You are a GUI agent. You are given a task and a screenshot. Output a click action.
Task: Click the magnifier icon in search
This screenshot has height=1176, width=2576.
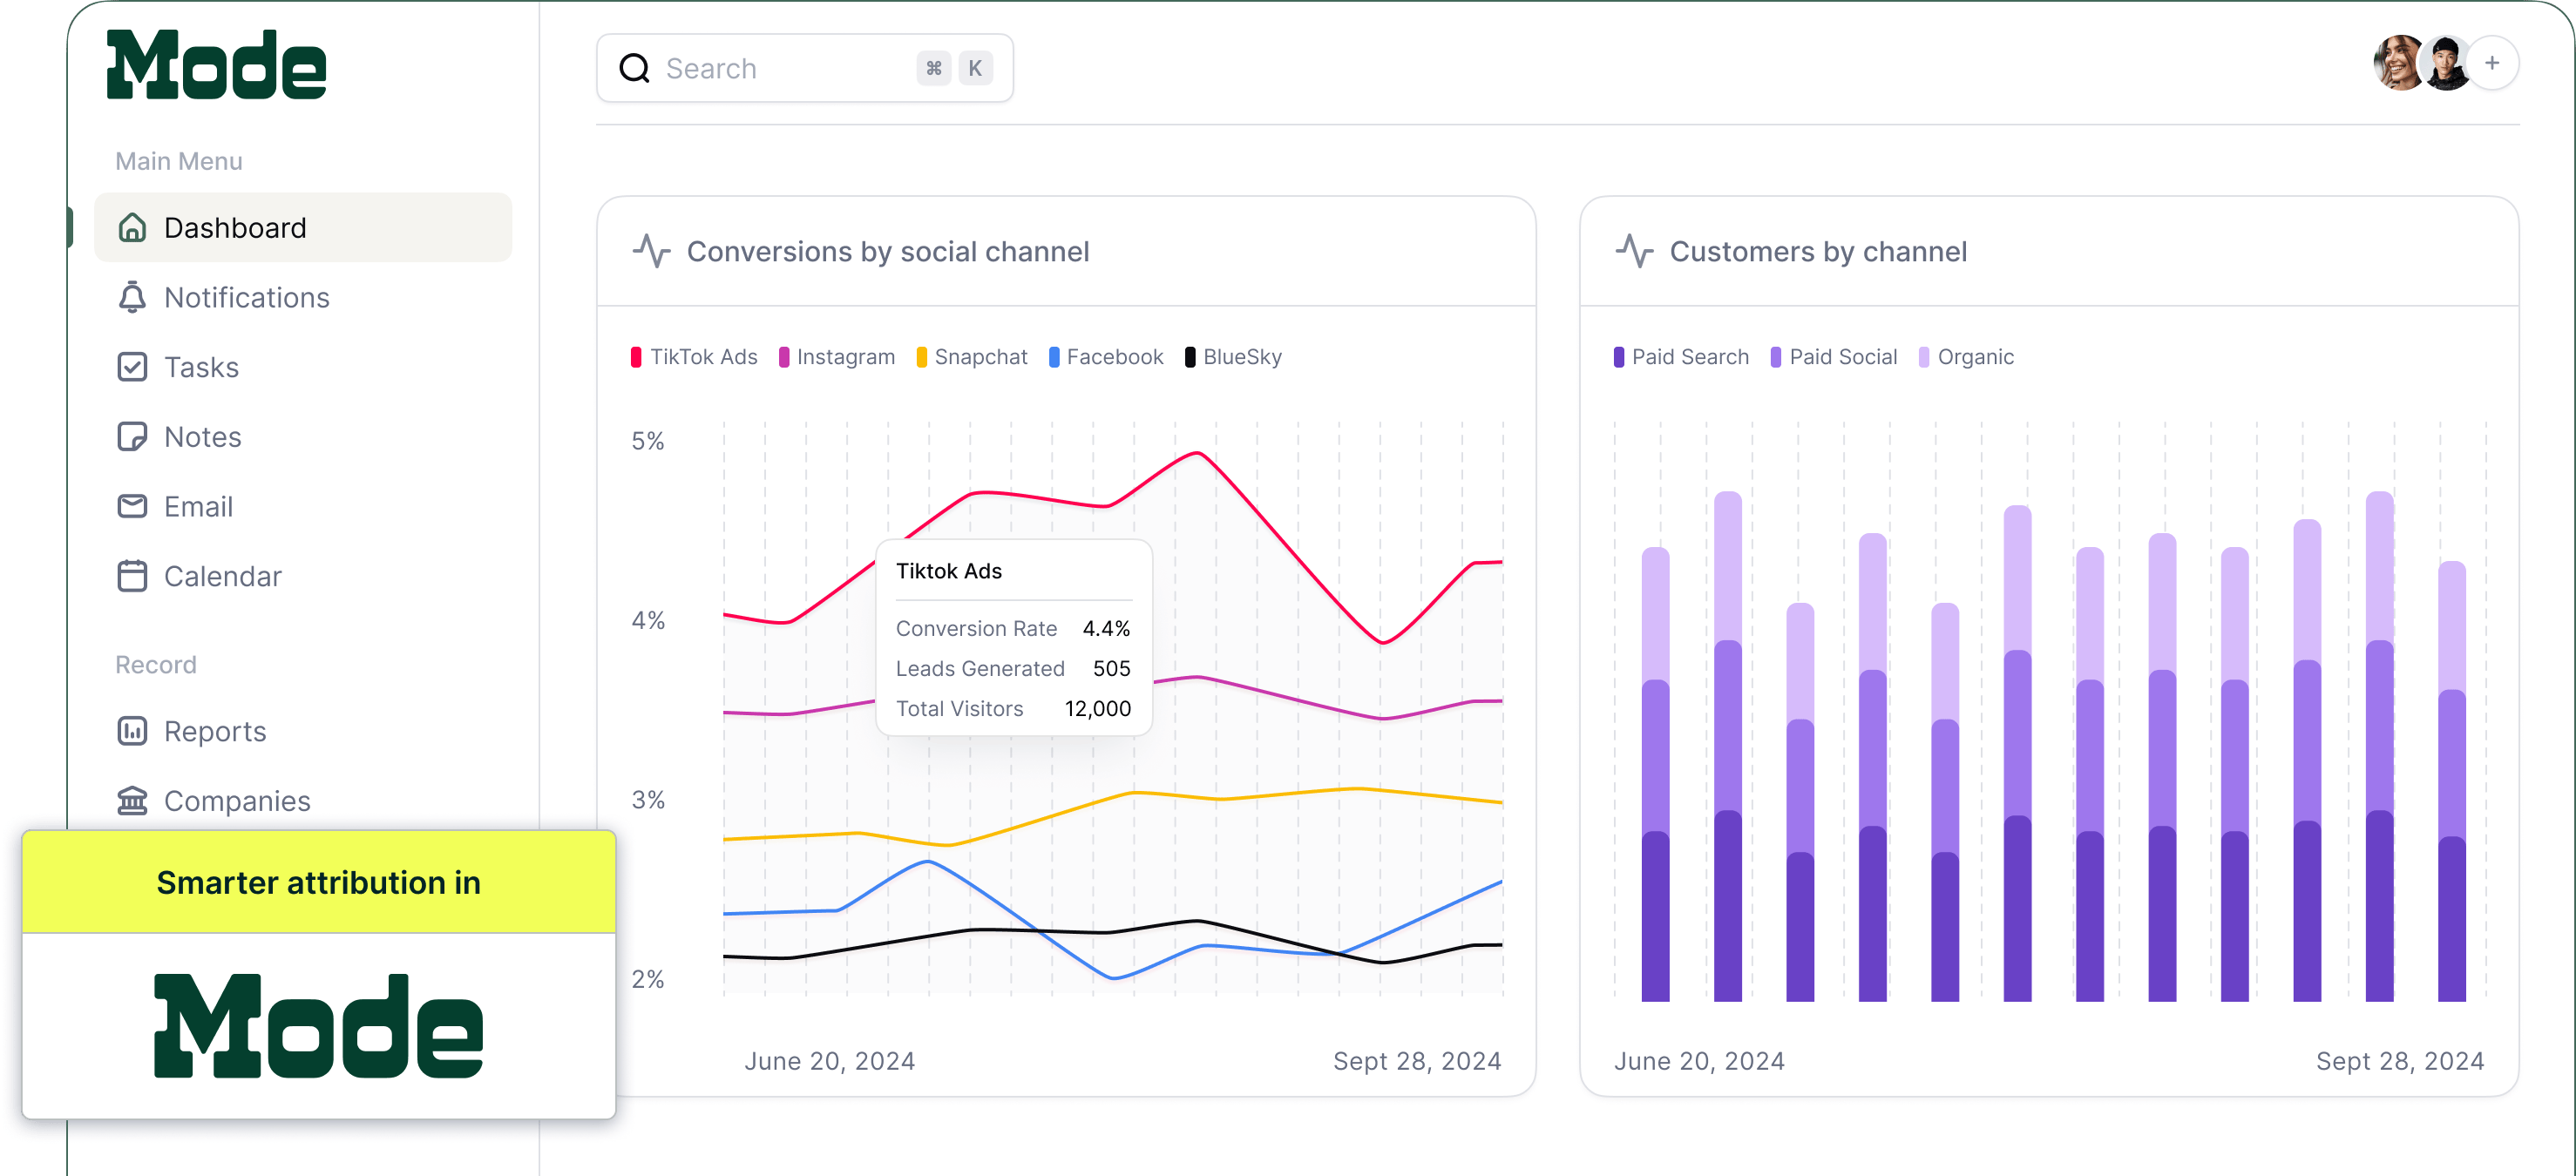(634, 68)
